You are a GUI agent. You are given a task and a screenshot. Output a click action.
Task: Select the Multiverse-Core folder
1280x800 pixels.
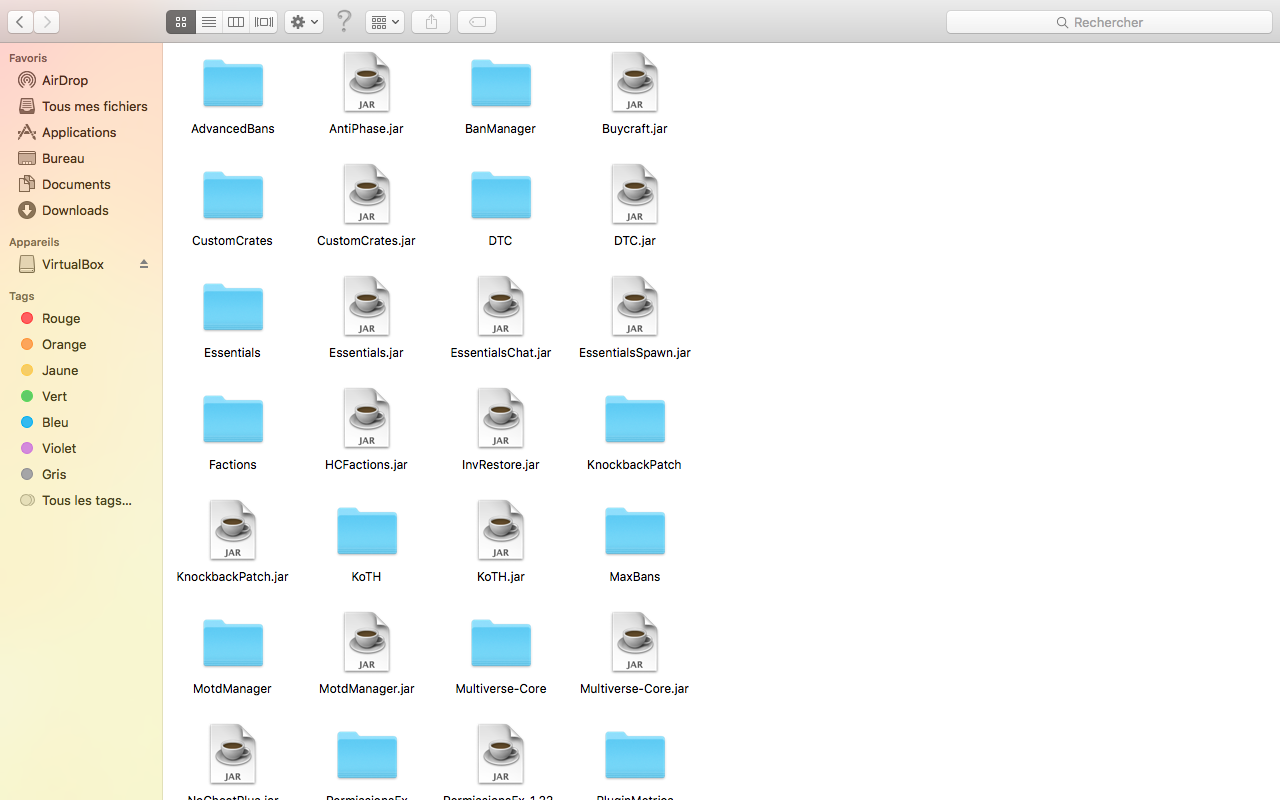tap(501, 655)
